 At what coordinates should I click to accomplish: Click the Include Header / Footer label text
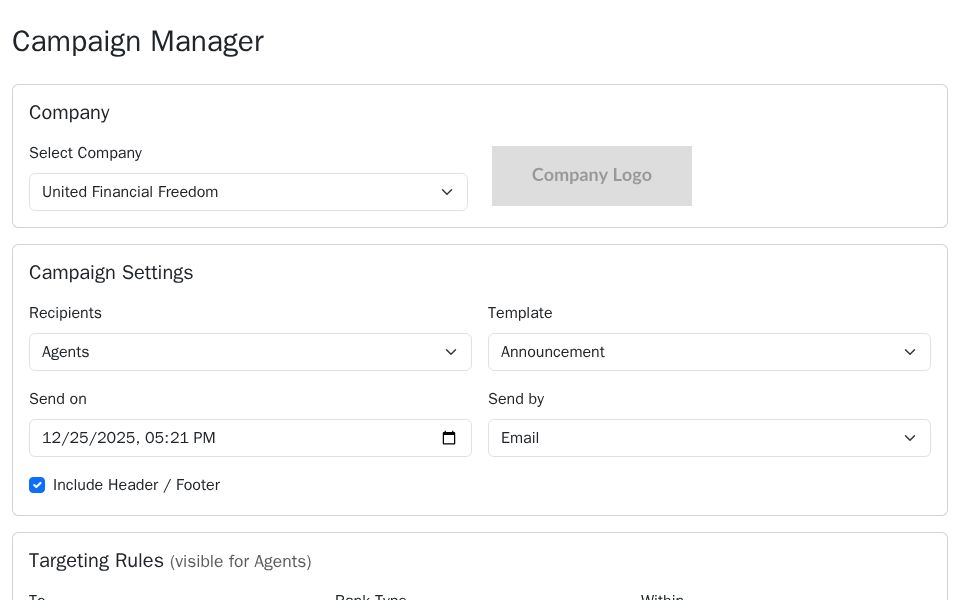click(x=136, y=485)
